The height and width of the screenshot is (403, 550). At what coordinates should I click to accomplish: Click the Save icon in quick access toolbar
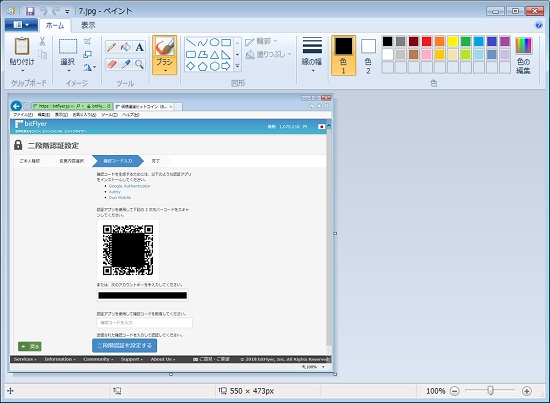(30, 11)
